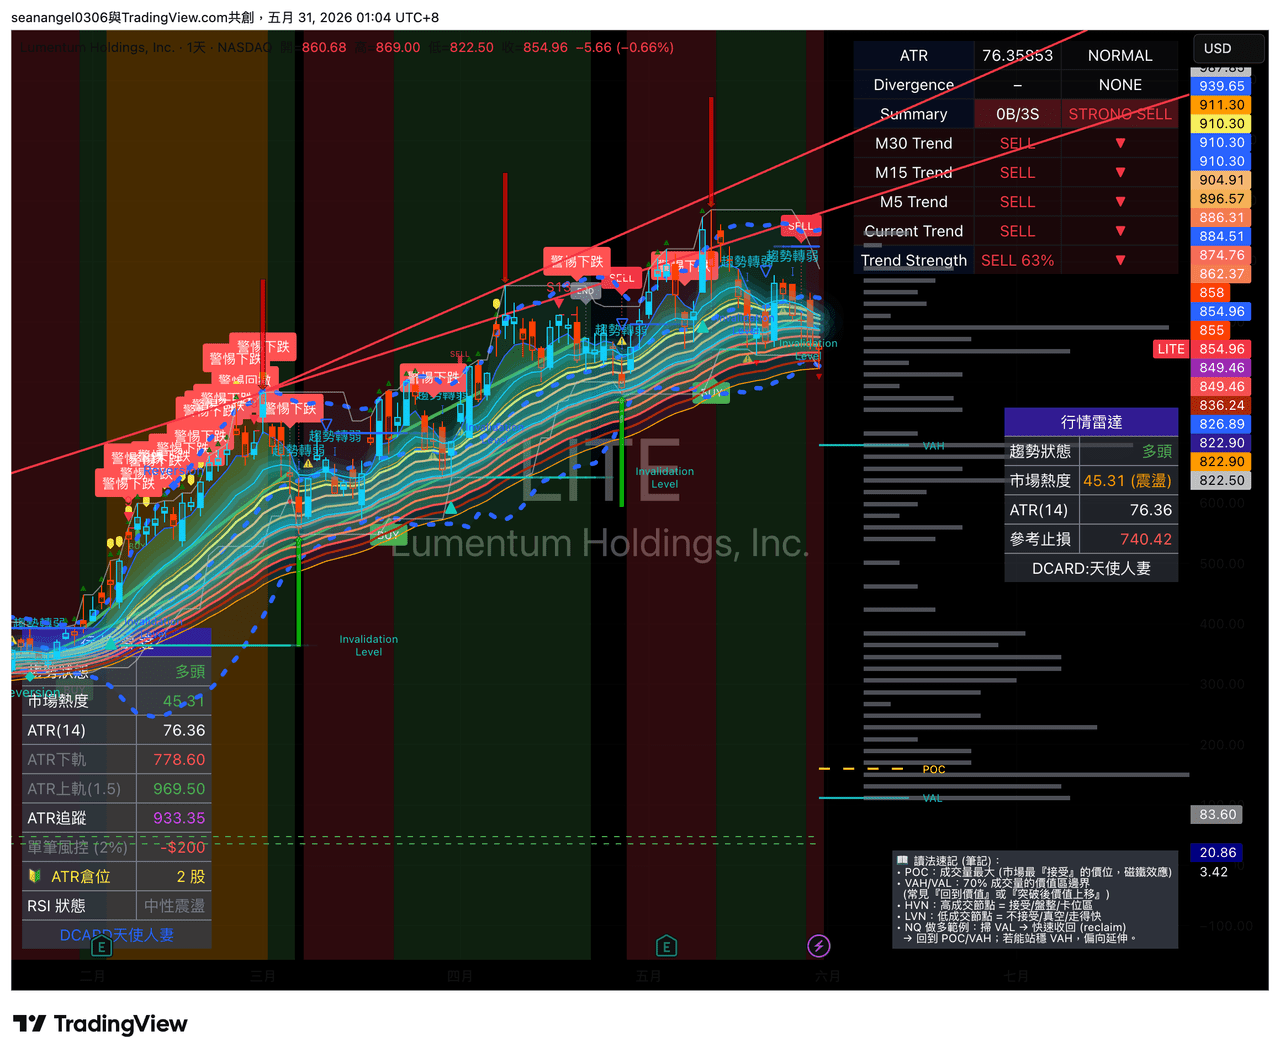Screen dimensions: 1280x1057
Task: Click the 行情雷達 panel header
Action: coord(1091,422)
